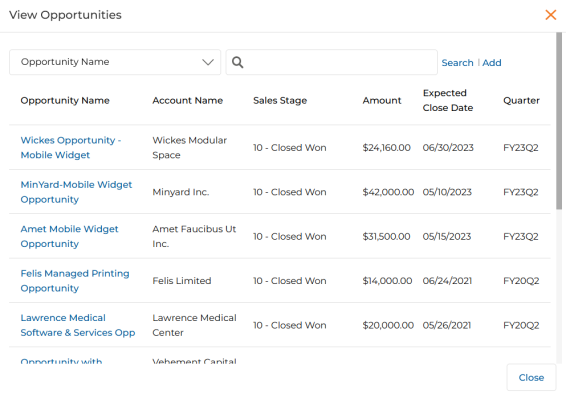This screenshot has height=395, width=566.
Task: Click Closed Won stage in Minyard row
Action: (x=289, y=192)
